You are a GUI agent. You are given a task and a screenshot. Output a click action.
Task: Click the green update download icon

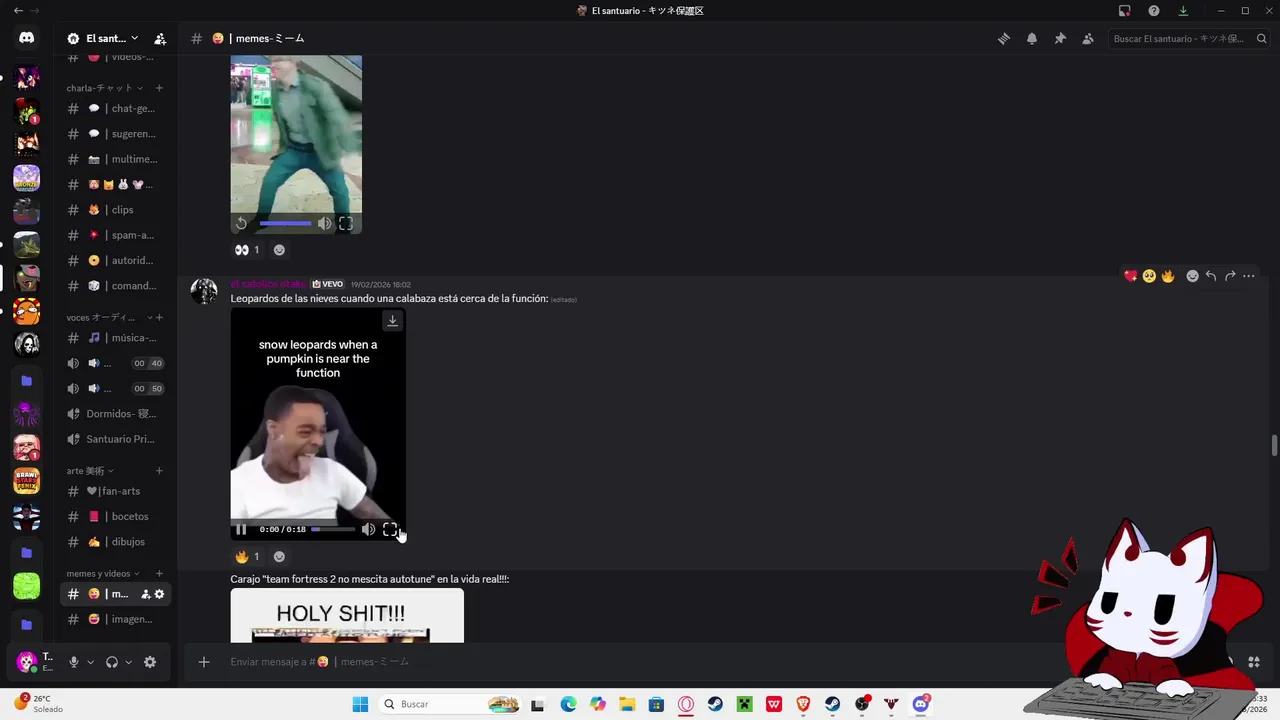click(1183, 11)
